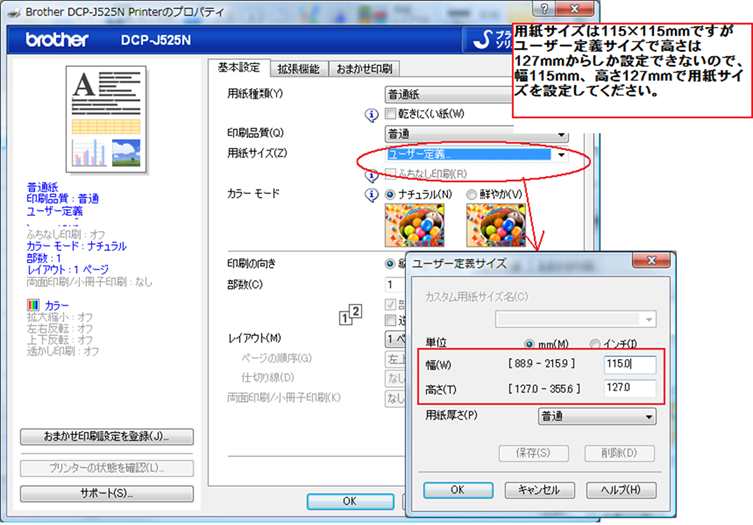Image resolution: width=753 pixels, height=525 pixels.
Task: Select the インチ unit radio button
Action: point(595,344)
